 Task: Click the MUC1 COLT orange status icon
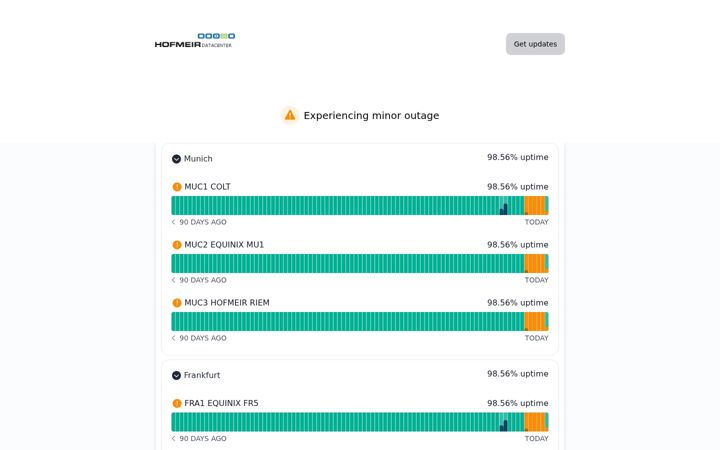tap(177, 187)
